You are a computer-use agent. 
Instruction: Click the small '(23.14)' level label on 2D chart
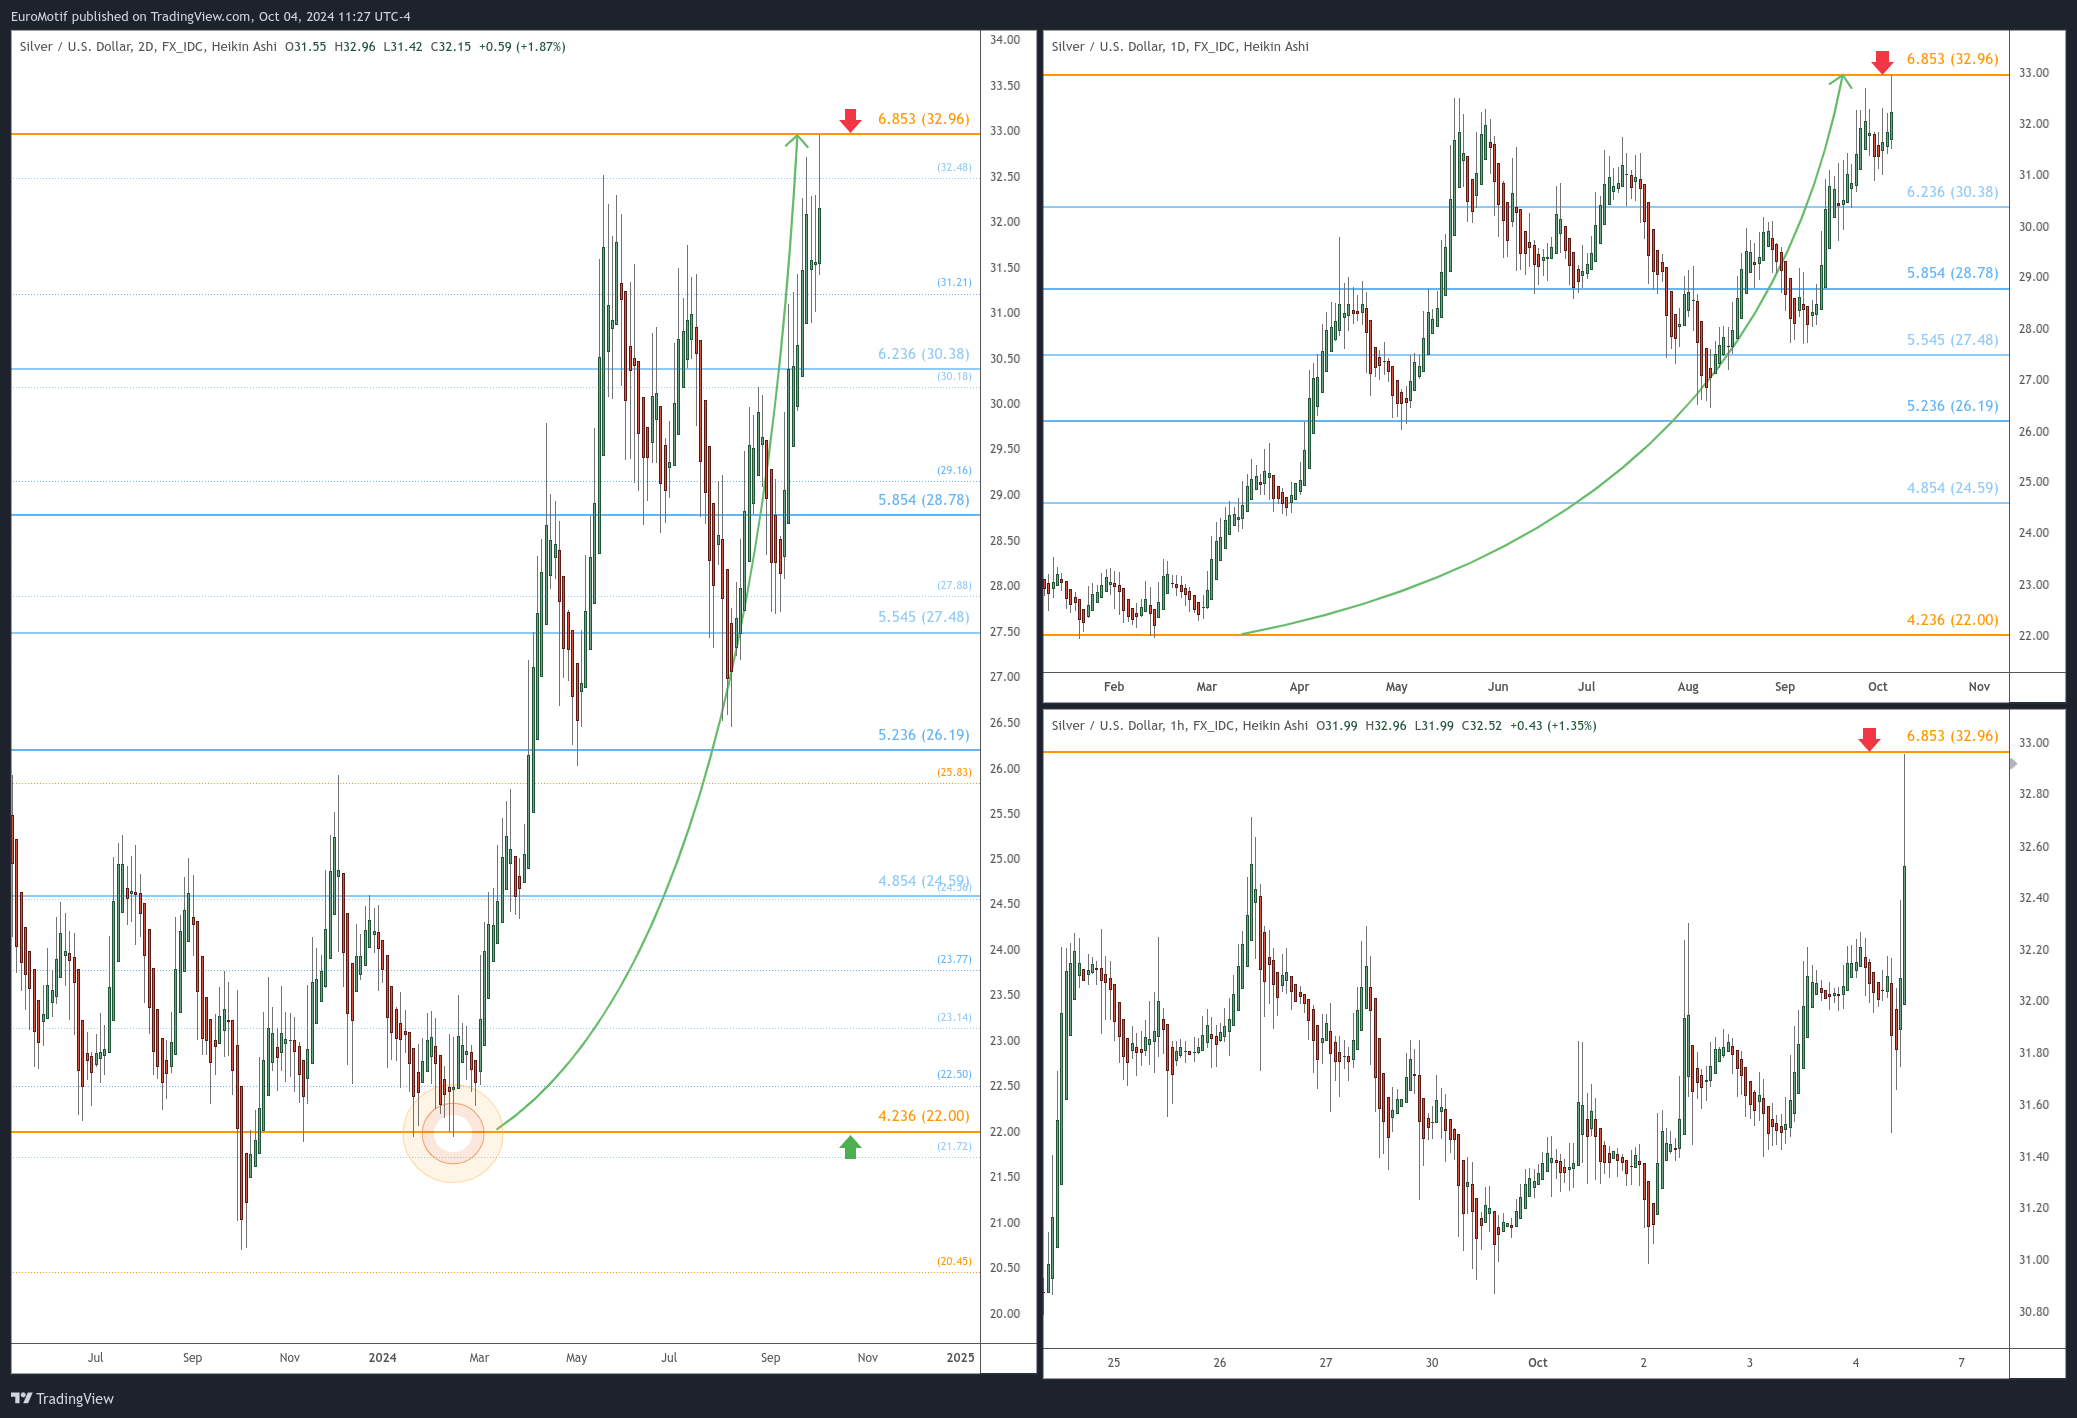[x=954, y=1018]
